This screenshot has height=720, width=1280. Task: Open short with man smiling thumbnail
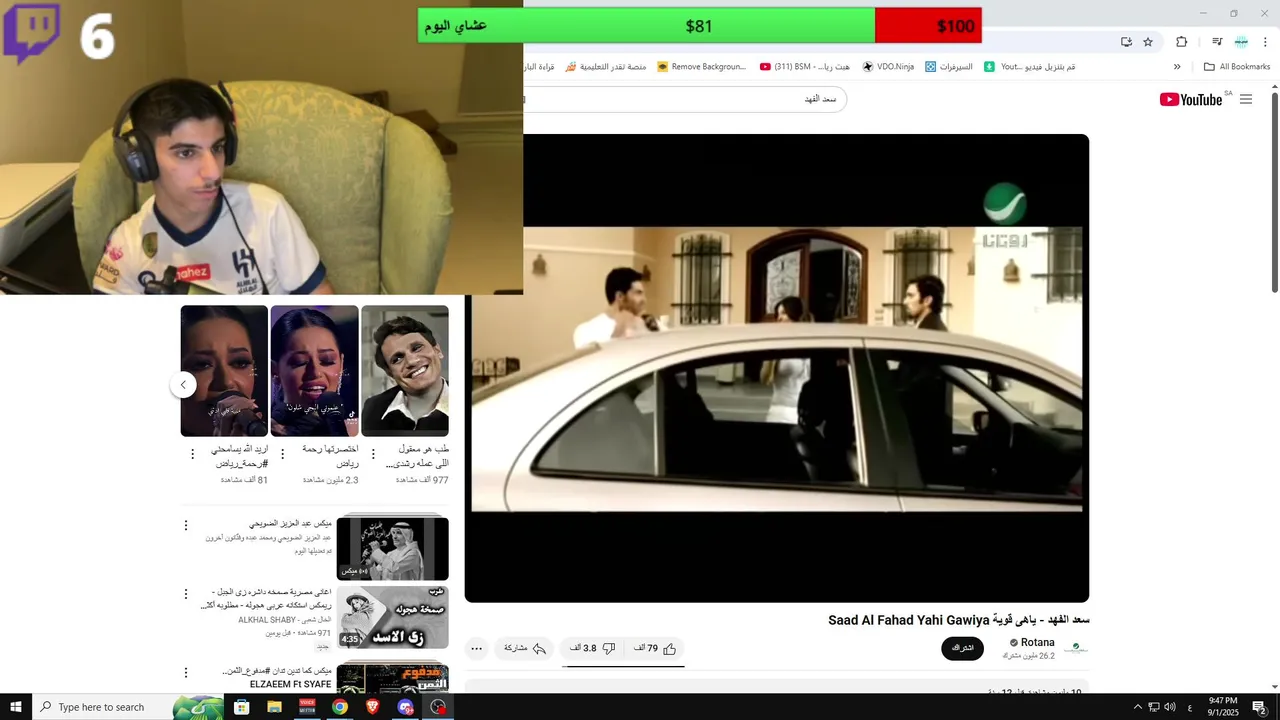pos(404,370)
